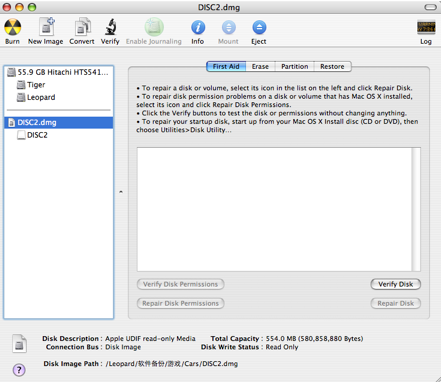441x382 pixels.
Task: Click the sidebar splitter handle dot
Action: pyautogui.click(x=121, y=192)
